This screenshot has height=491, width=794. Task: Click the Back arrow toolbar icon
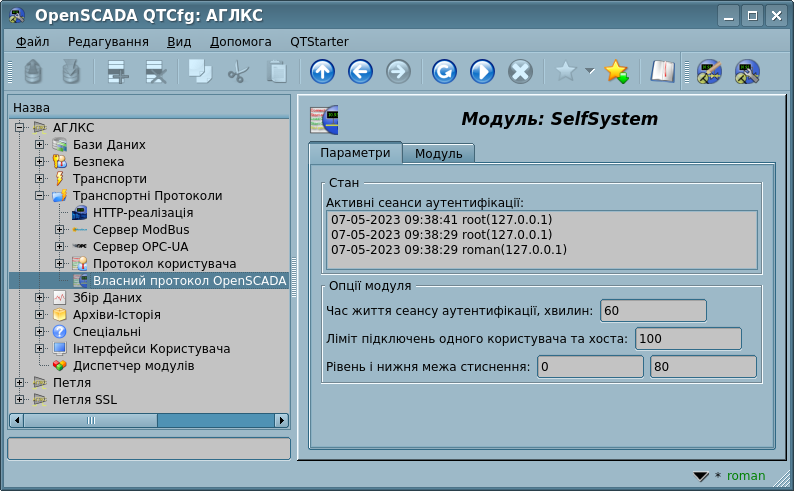pos(360,71)
